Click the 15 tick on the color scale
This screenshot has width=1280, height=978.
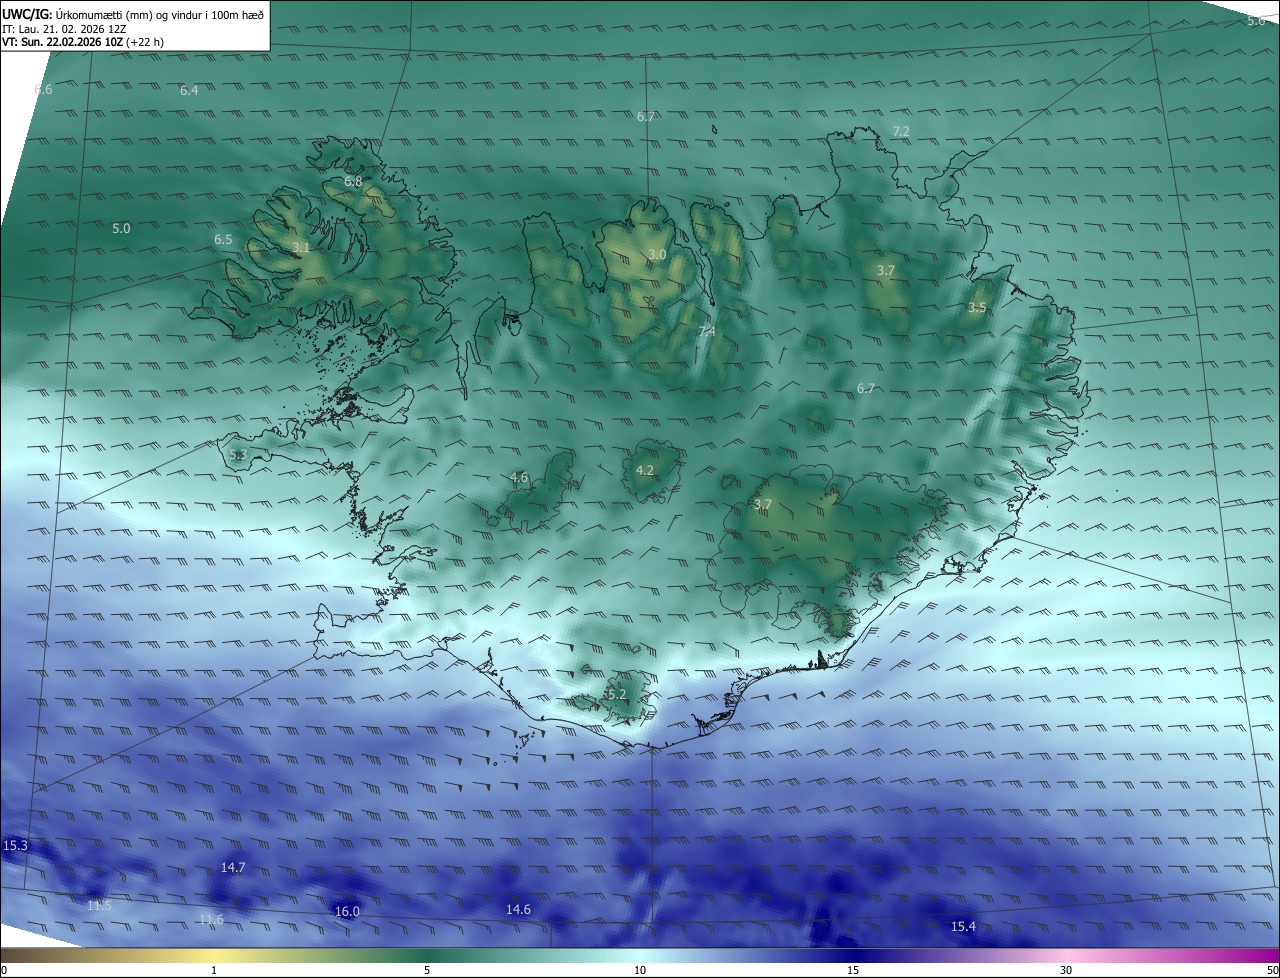tap(853, 970)
